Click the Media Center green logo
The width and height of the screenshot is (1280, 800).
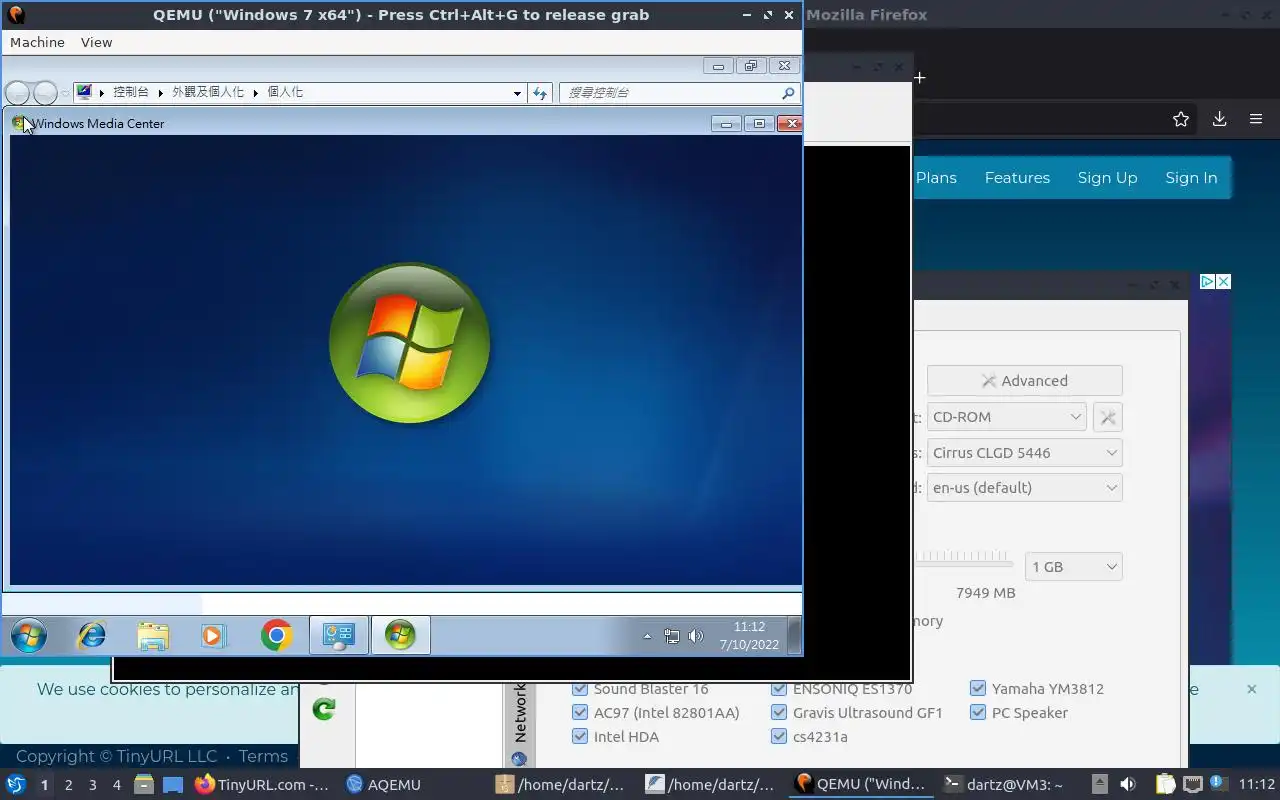tap(409, 343)
